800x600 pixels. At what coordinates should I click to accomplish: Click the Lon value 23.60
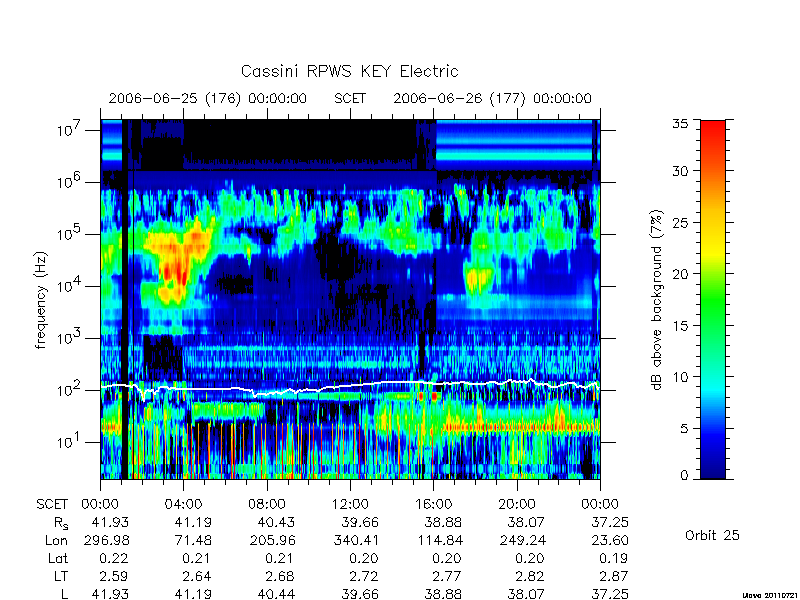point(609,540)
